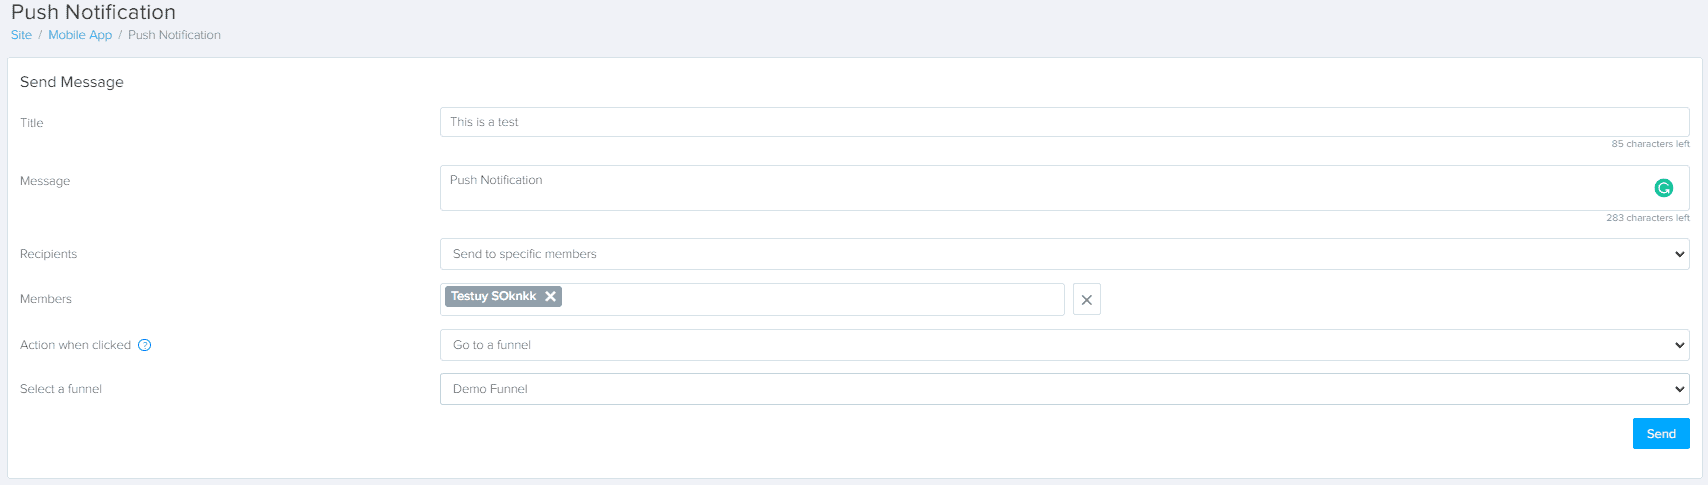
Task: Click the Action when clicked label
Action: click(75, 345)
